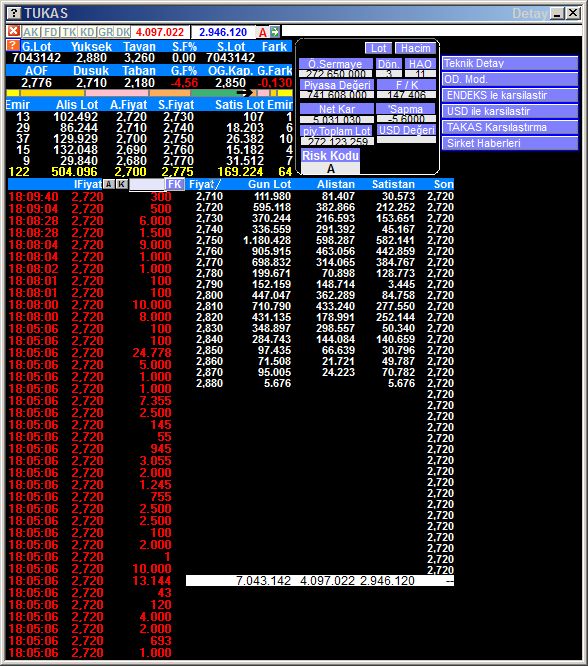
Task: Click the red A icon in toolbar
Action: [x=263, y=32]
